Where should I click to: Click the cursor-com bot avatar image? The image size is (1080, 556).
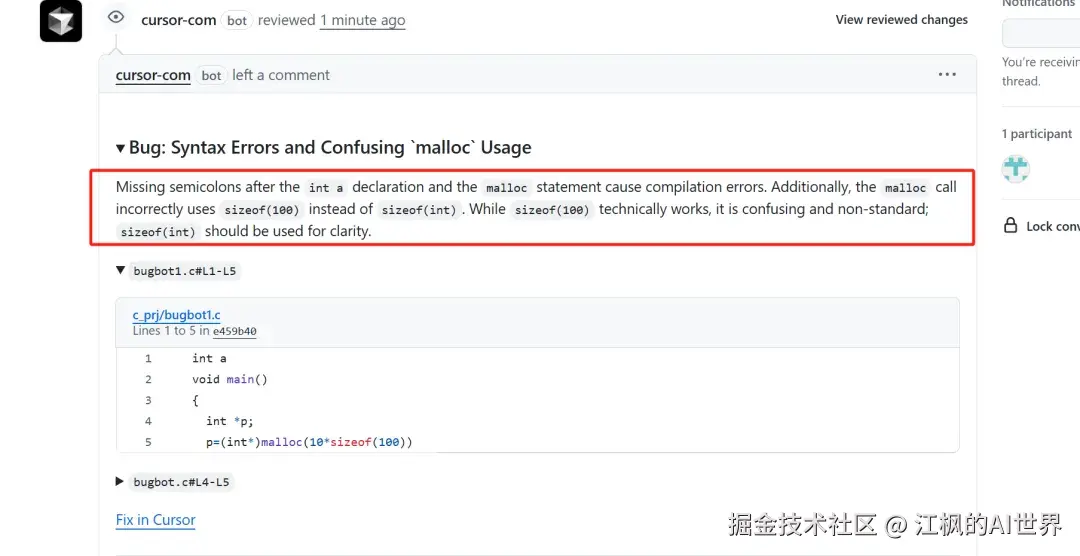pyautogui.click(x=61, y=21)
